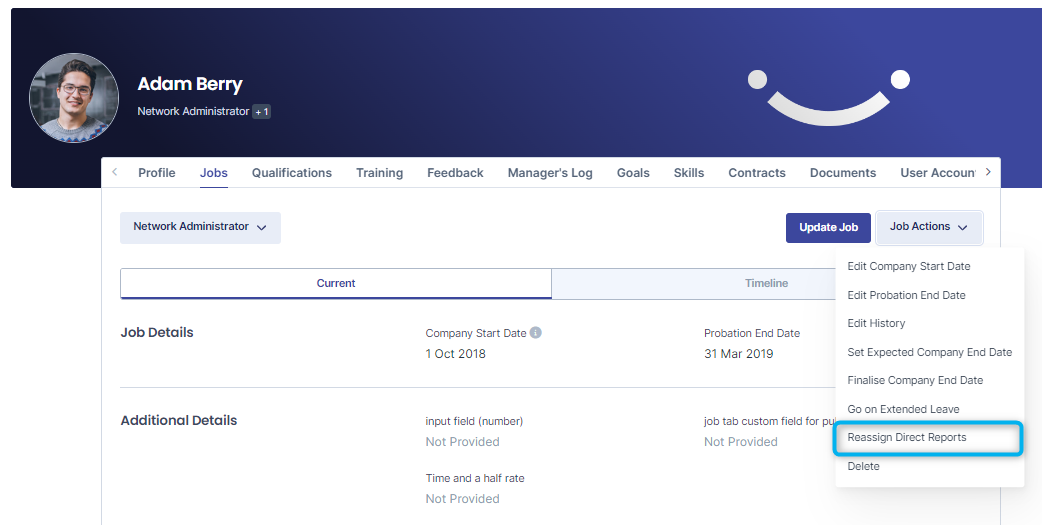Open the User Account tab
This screenshot has width=1042, height=525.
(938, 173)
